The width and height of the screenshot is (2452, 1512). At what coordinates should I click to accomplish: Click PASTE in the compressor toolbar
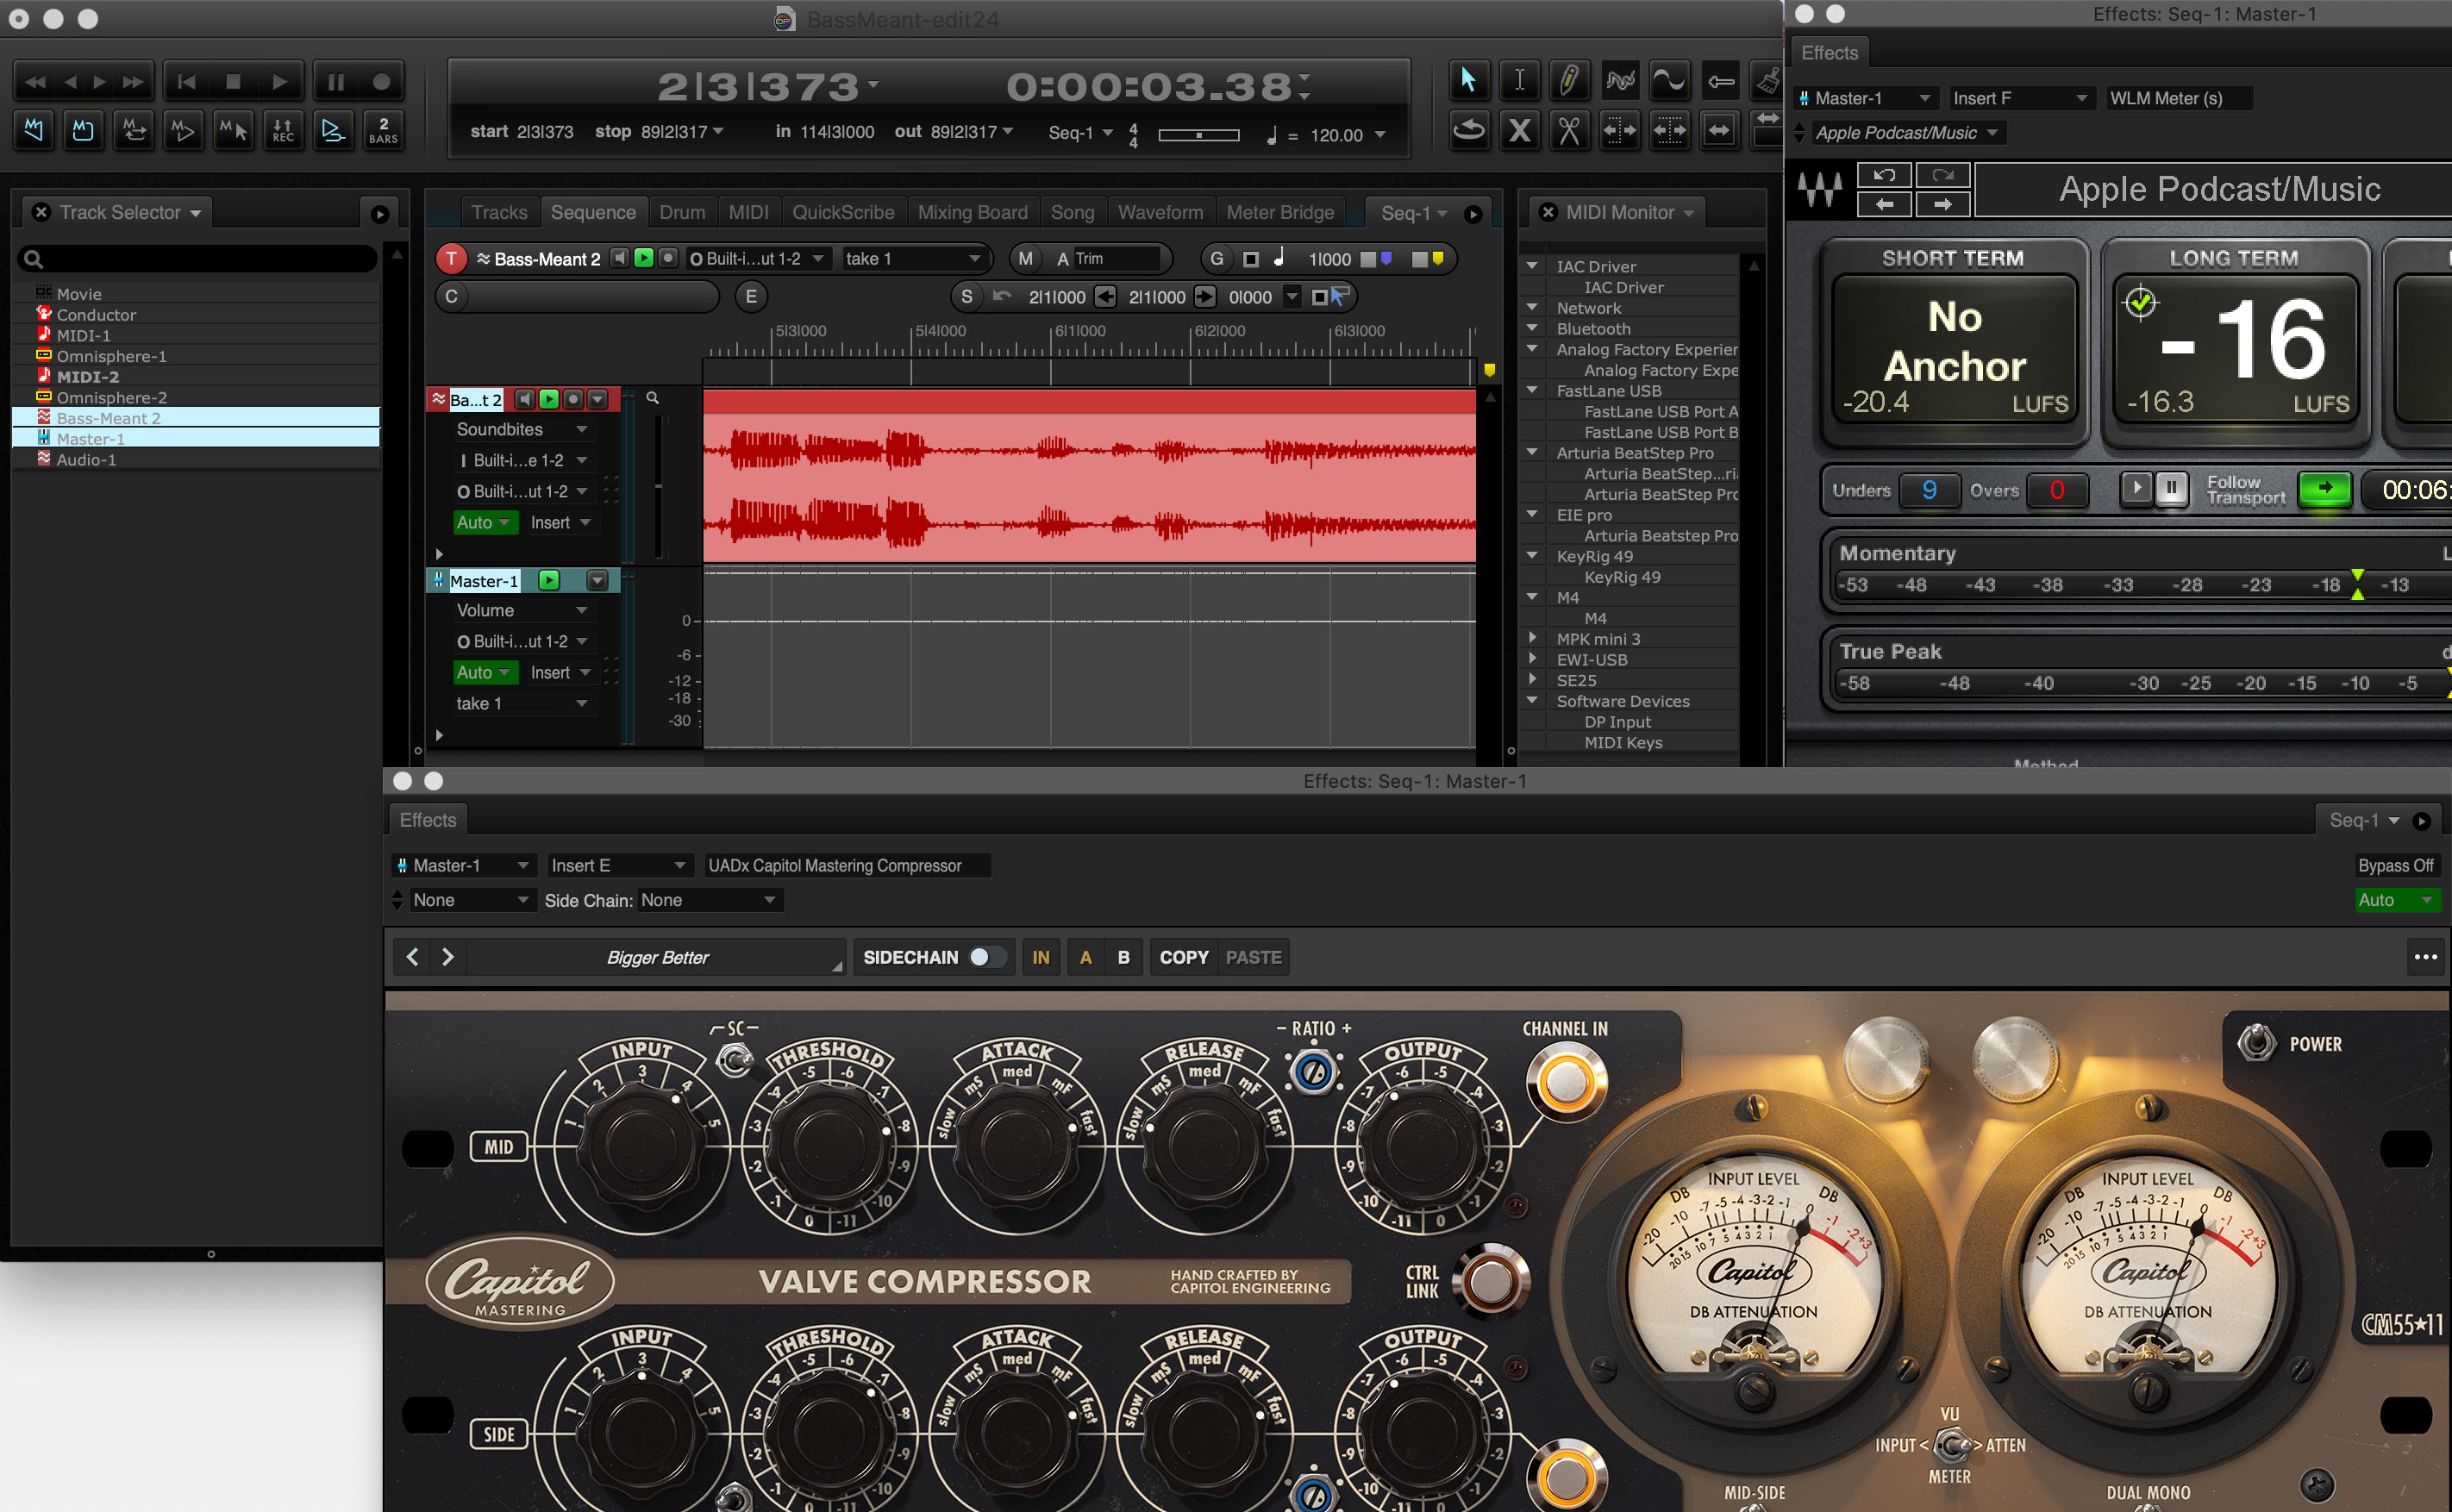point(1254,957)
